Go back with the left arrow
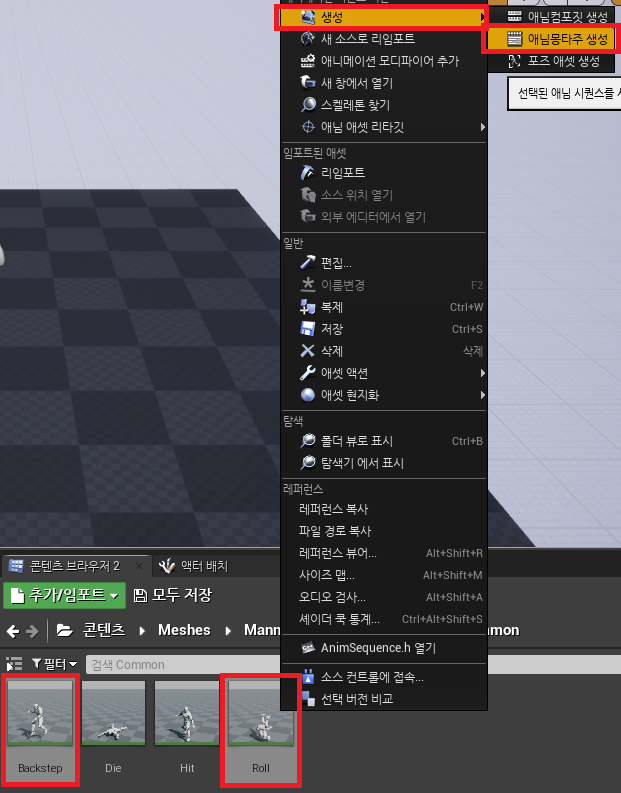Image resolution: width=621 pixels, height=793 pixels. coord(13,631)
